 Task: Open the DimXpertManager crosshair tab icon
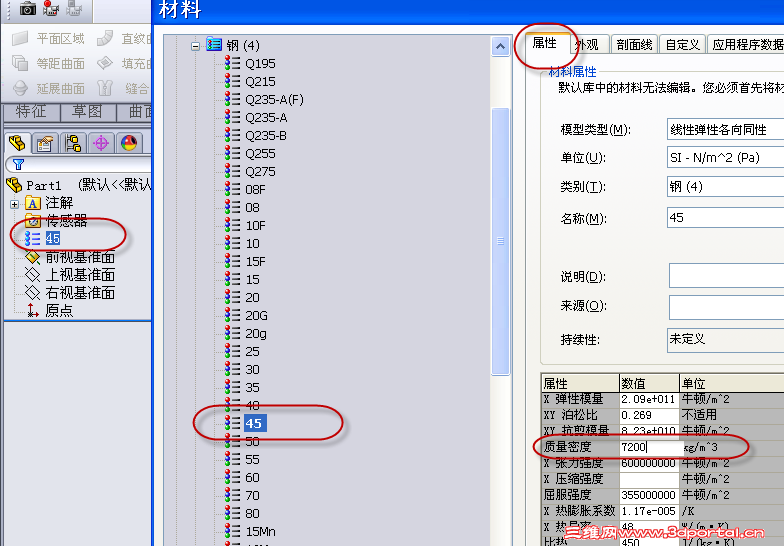101,144
